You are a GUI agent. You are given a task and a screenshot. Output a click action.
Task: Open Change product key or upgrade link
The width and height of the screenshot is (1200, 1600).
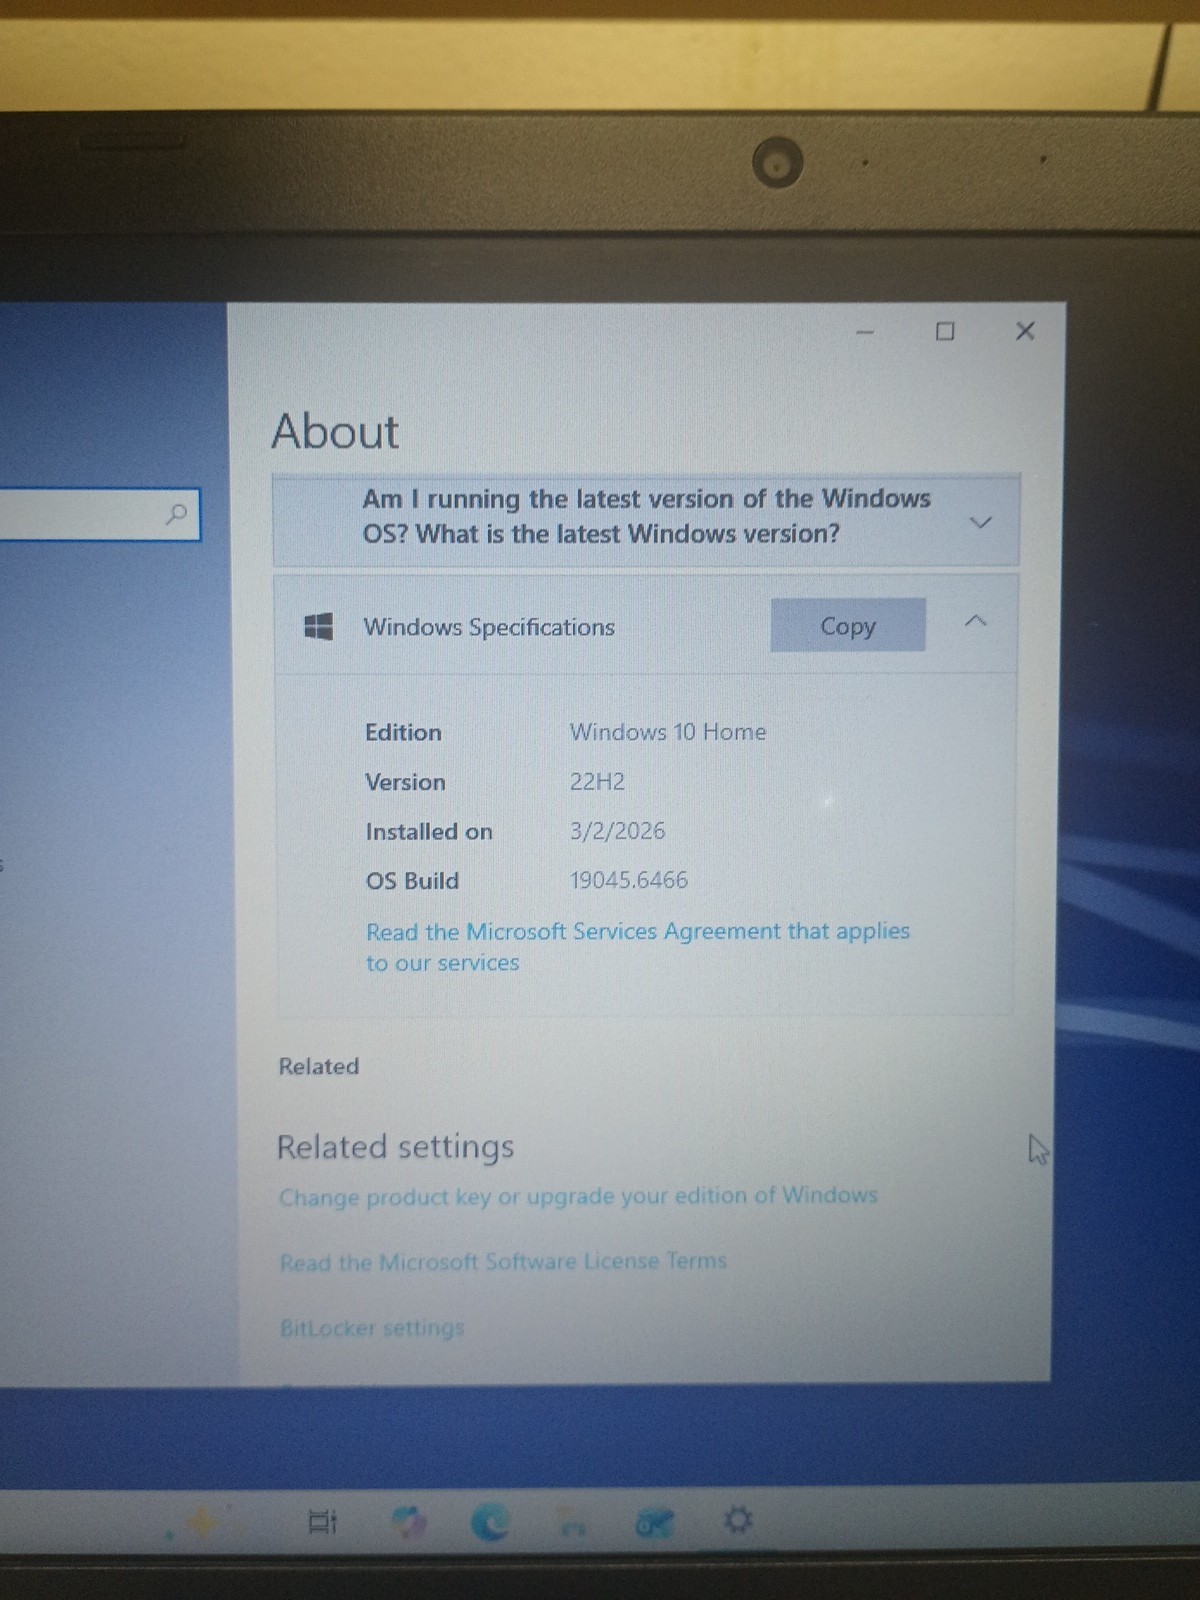[x=578, y=1196]
